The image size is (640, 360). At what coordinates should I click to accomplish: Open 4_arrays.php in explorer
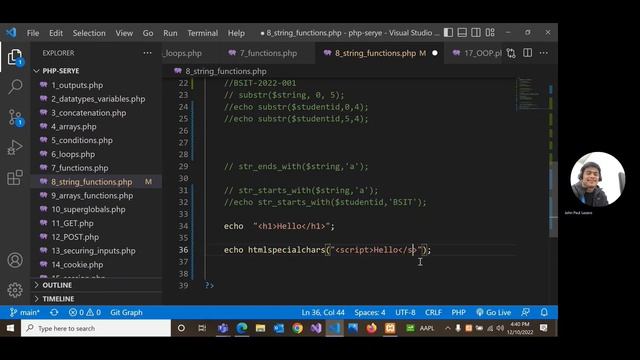click(96, 127)
